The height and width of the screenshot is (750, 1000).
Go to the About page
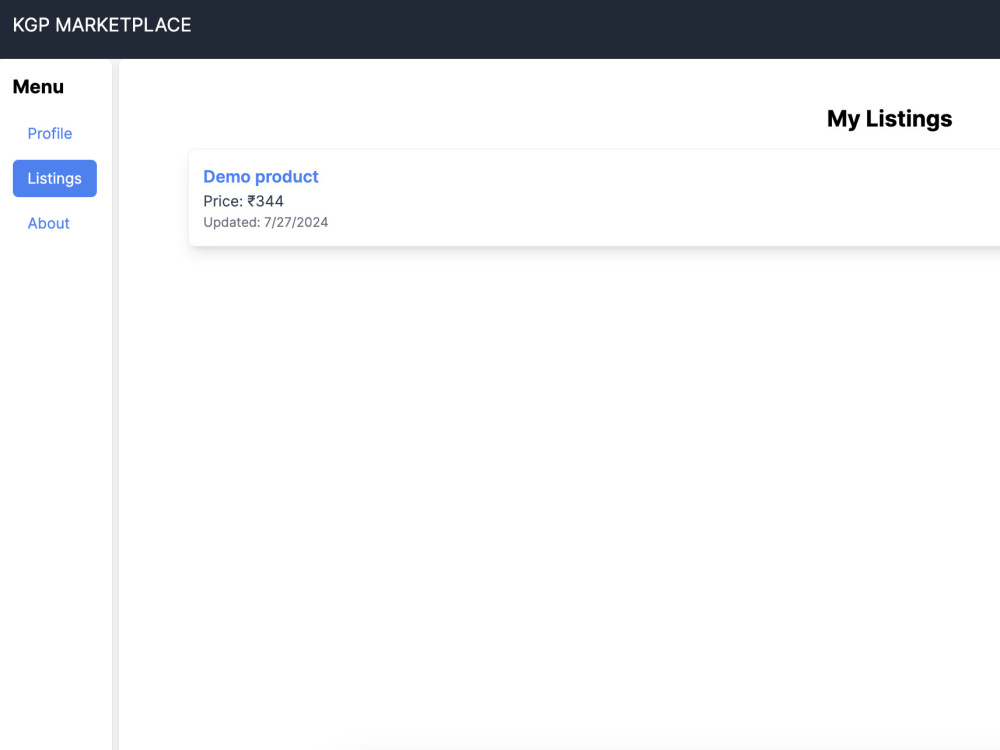(48, 223)
